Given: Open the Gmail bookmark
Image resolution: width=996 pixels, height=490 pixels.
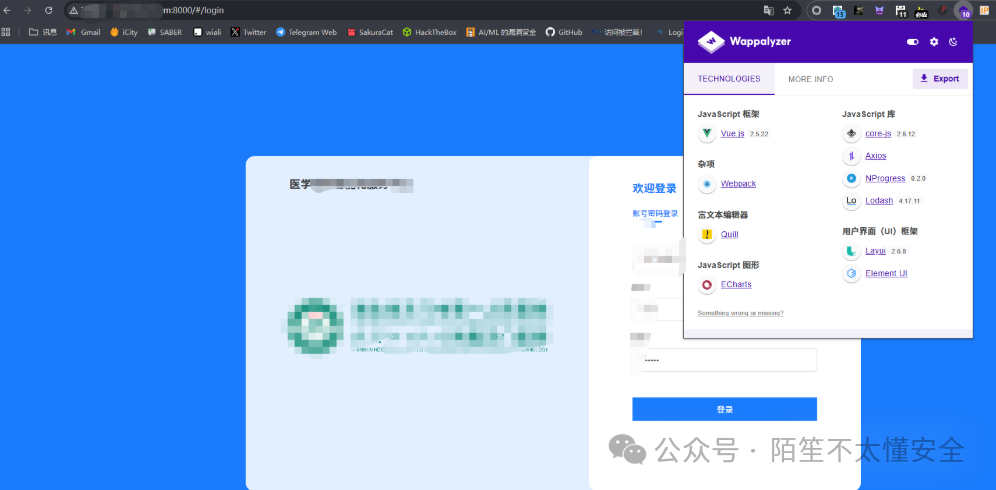Looking at the screenshot, I should pos(83,32).
